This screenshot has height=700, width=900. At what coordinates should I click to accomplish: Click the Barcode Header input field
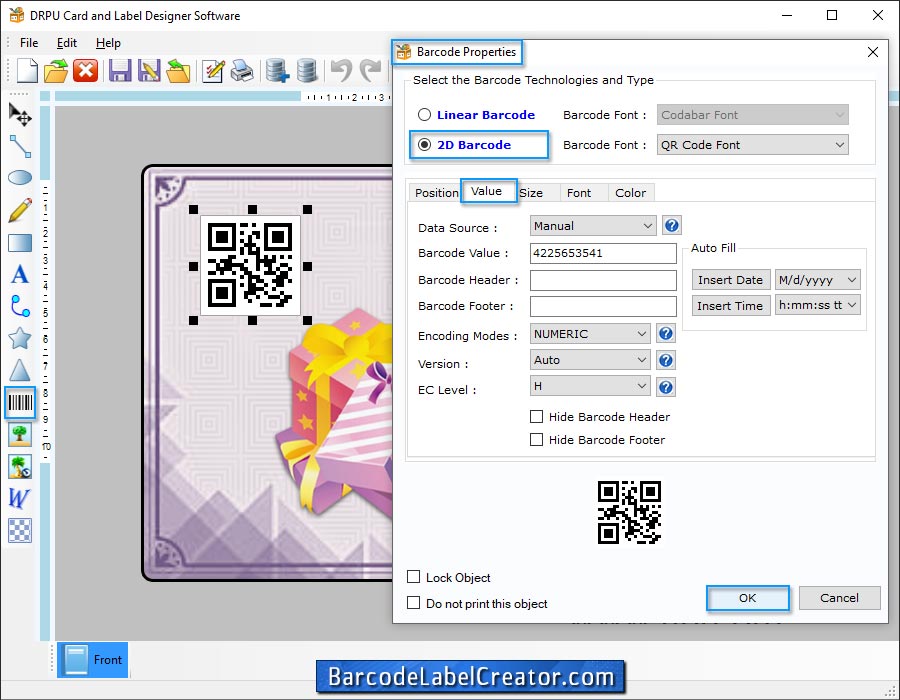603,280
